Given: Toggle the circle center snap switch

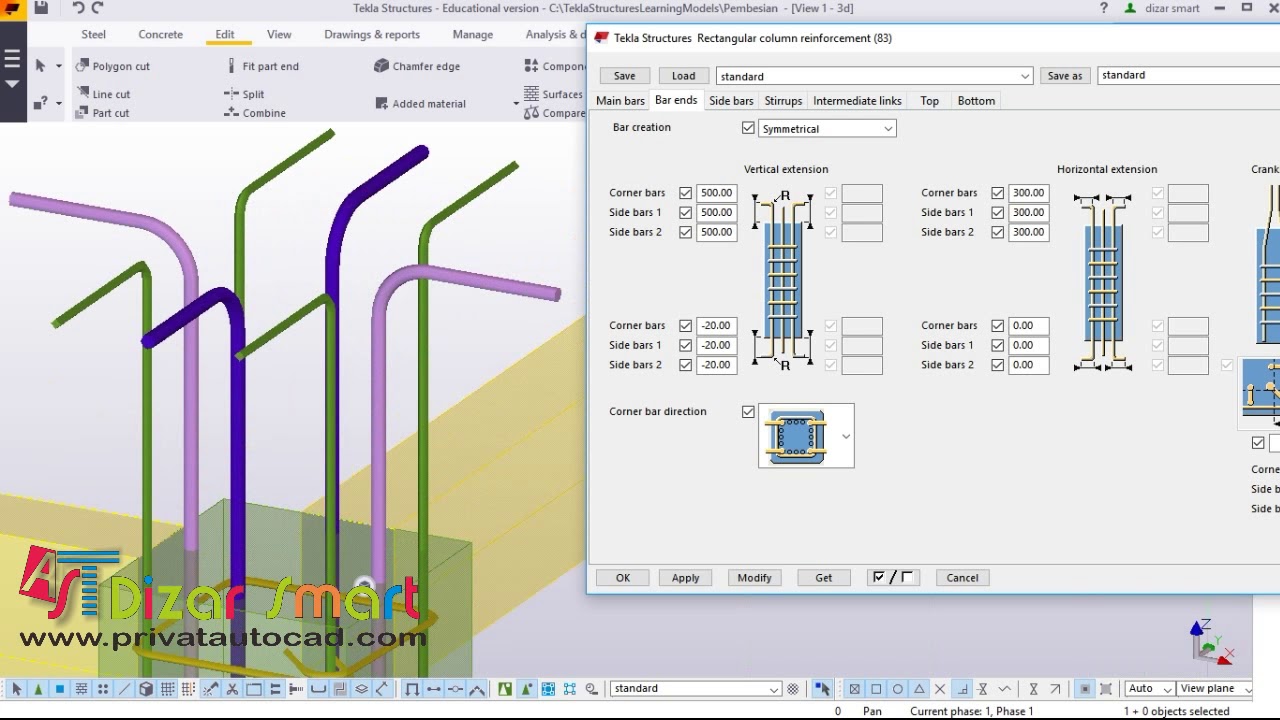Looking at the screenshot, I should click(x=897, y=689).
